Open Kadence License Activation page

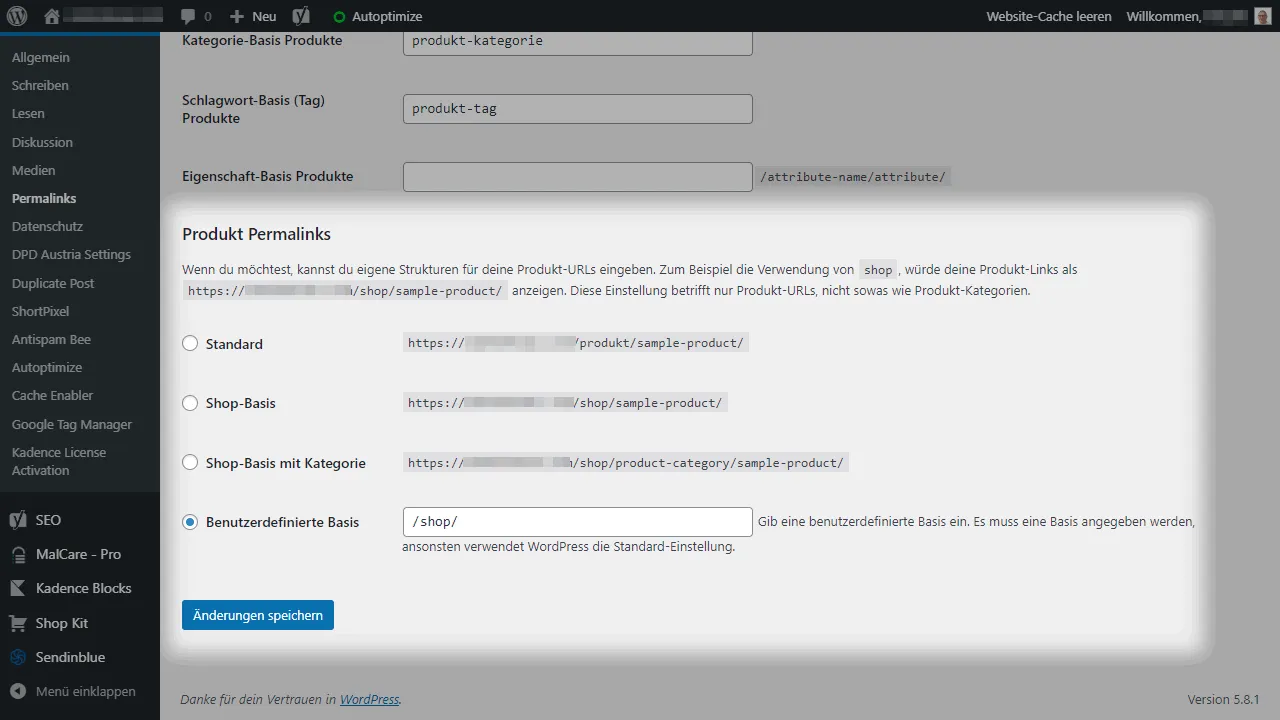(x=59, y=461)
